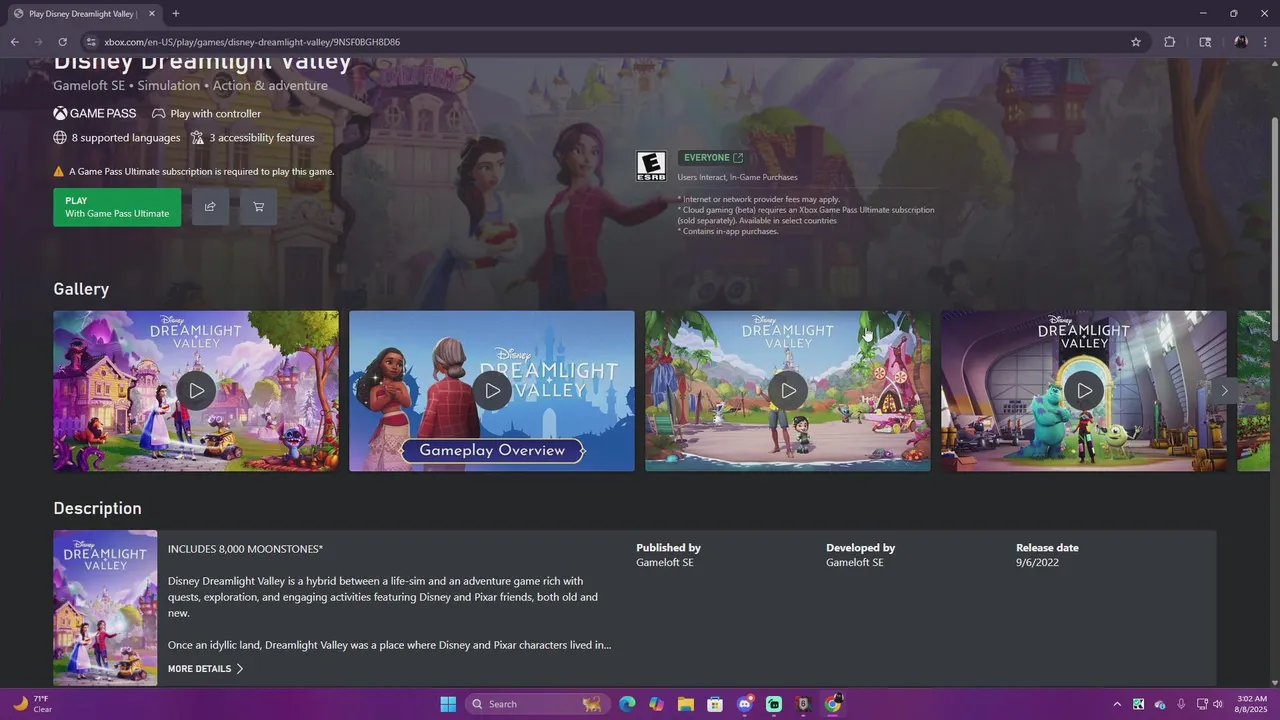Click the accessibility features icon
1280x720 pixels.
coord(197,138)
